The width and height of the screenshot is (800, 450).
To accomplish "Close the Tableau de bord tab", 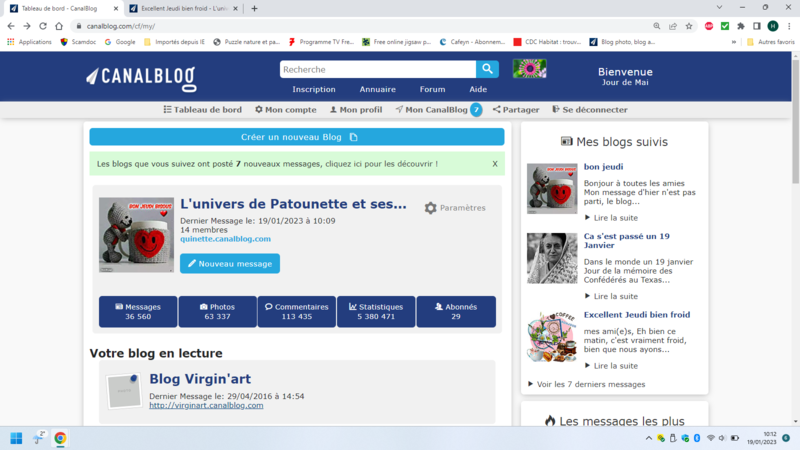I will coord(116,9).
